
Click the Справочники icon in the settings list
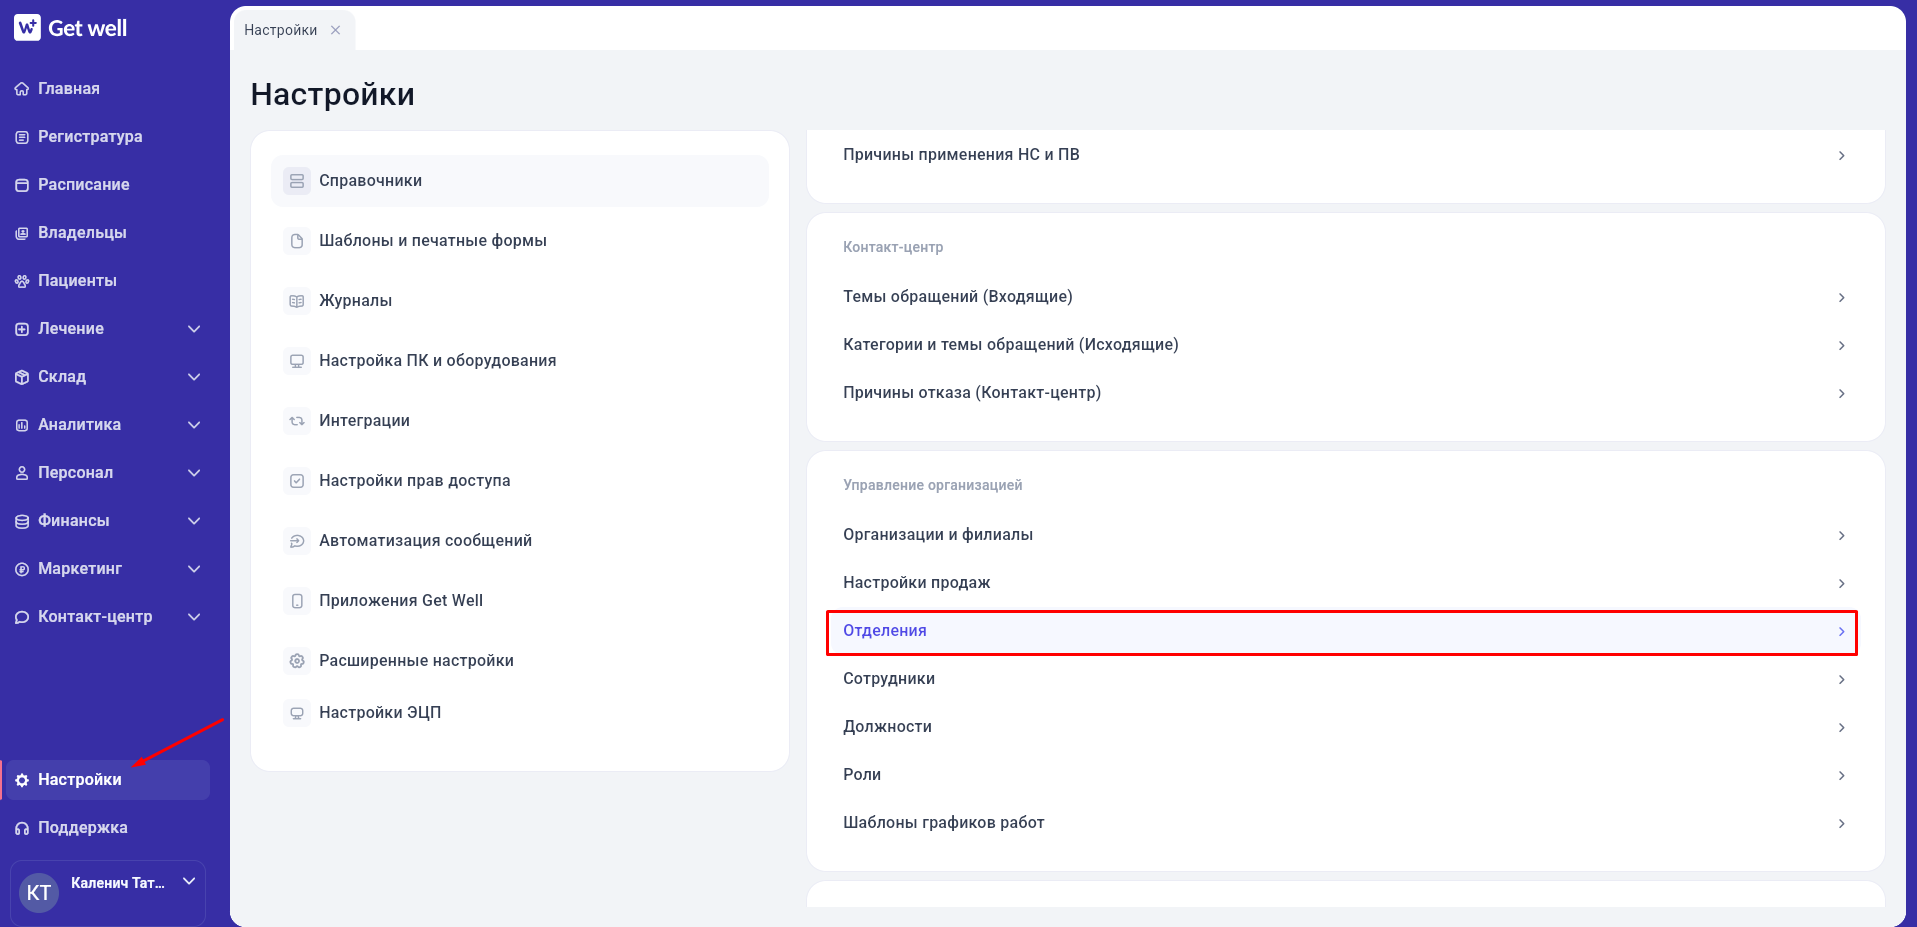pyautogui.click(x=297, y=181)
